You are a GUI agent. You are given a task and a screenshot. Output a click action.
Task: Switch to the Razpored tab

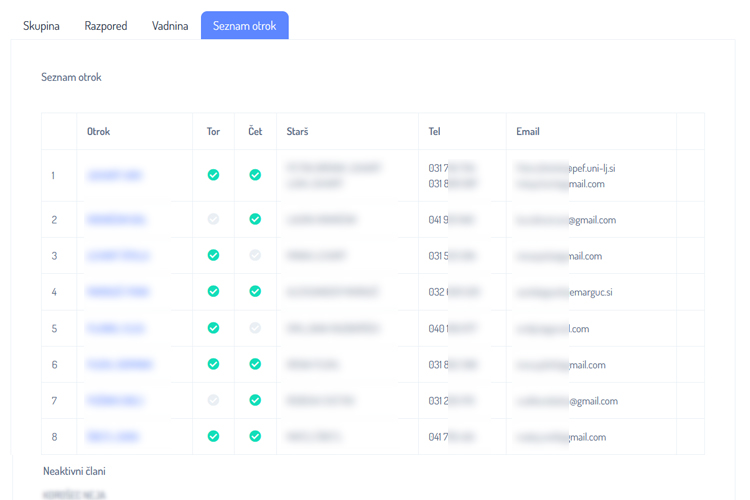106,26
